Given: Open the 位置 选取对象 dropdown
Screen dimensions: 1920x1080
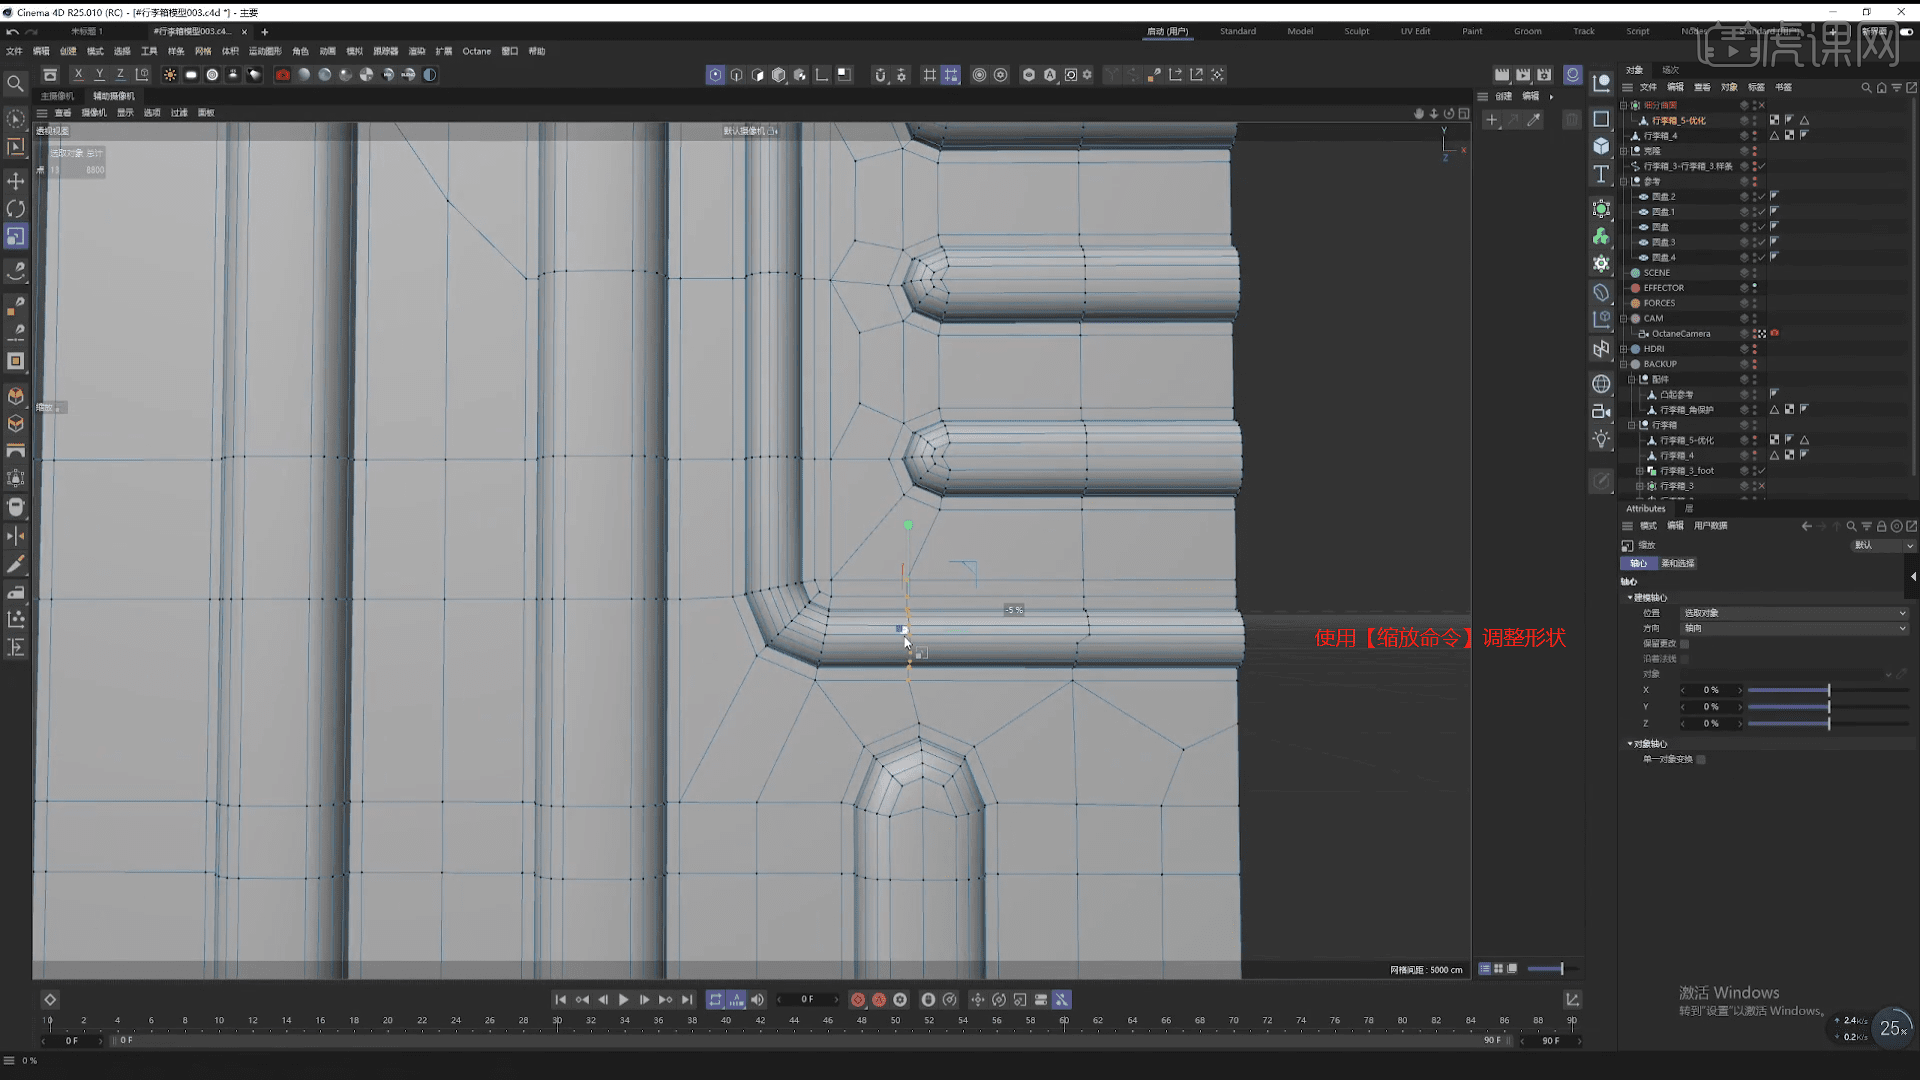Looking at the screenshot, I should pyautogui.click(x=1795, y=614).
